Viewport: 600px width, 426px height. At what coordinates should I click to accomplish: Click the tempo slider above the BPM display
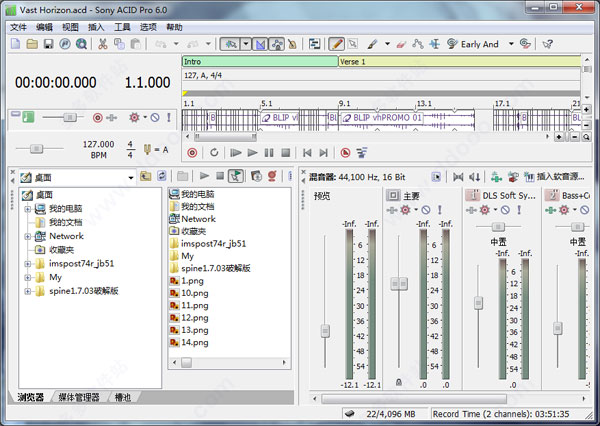pyautogui.click(x=36, y=148)
